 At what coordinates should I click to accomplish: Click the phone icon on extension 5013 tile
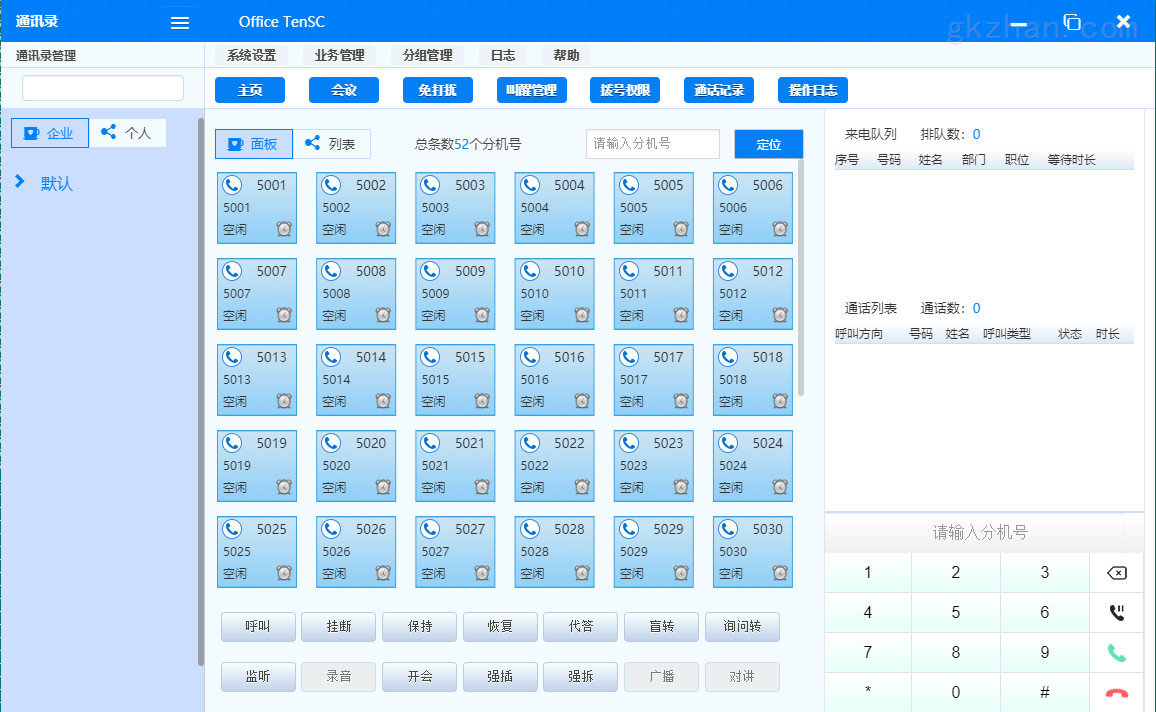click(232, 357)
